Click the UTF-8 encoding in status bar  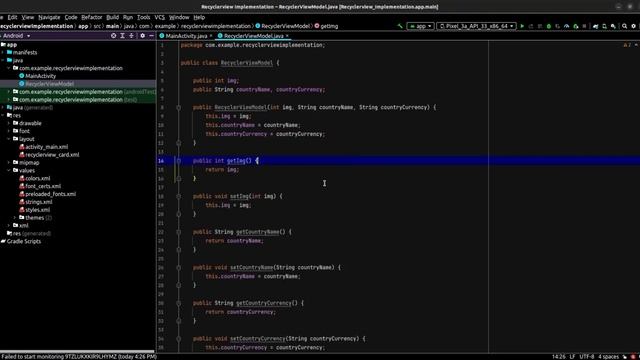coord(587,357)
